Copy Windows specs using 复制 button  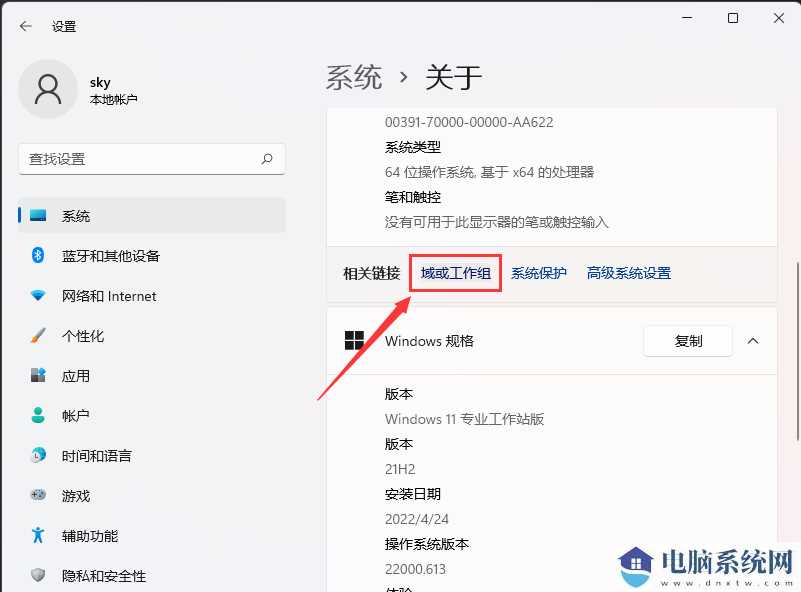tap(687, 341)
